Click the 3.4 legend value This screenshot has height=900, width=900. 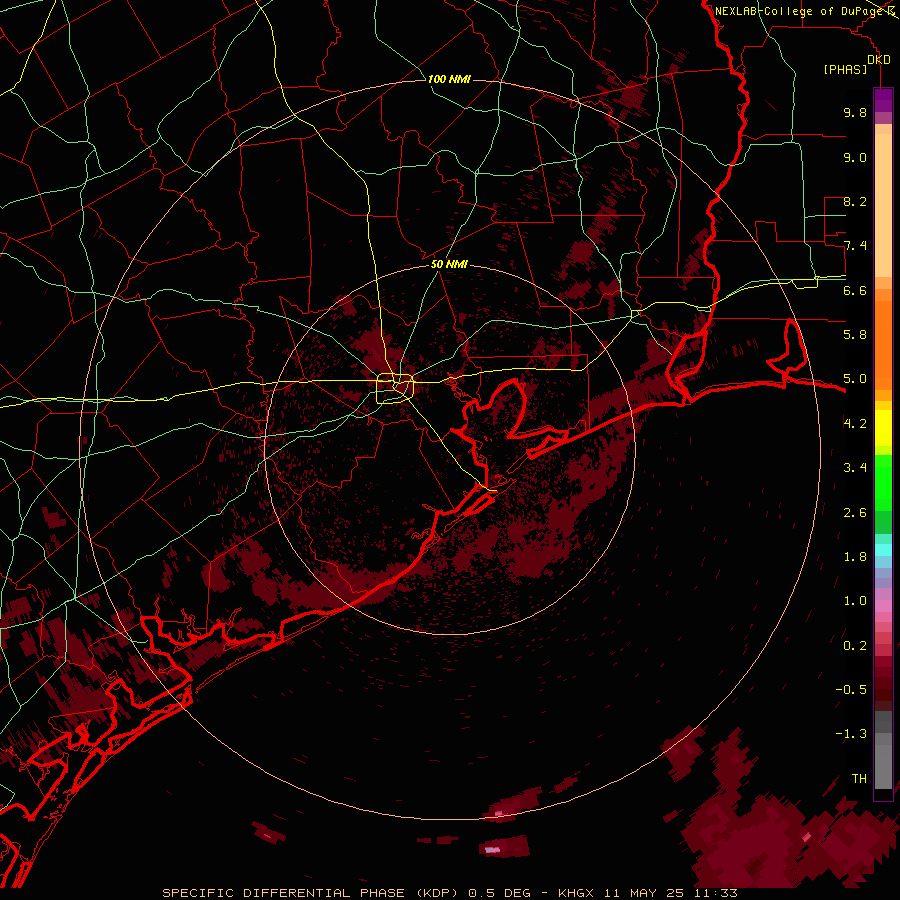(855, 468)
